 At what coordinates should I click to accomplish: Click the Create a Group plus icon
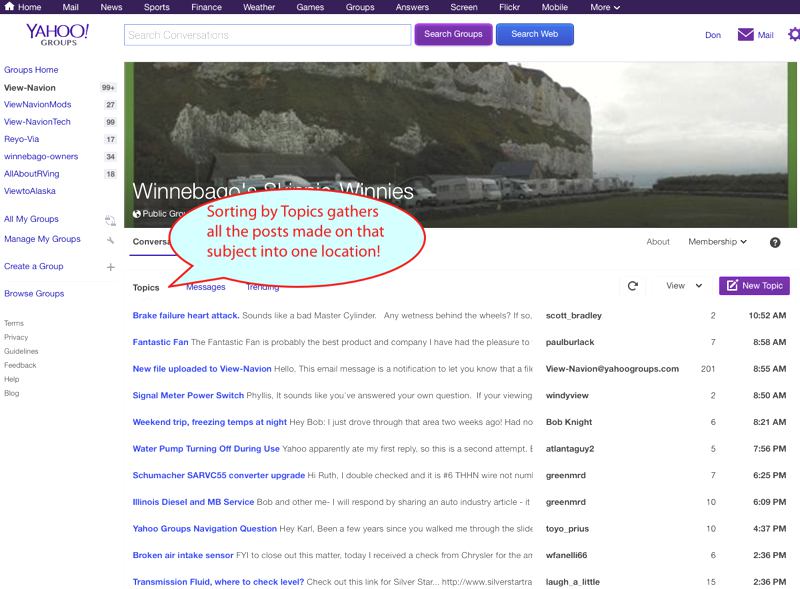click(x=110, y=267)
